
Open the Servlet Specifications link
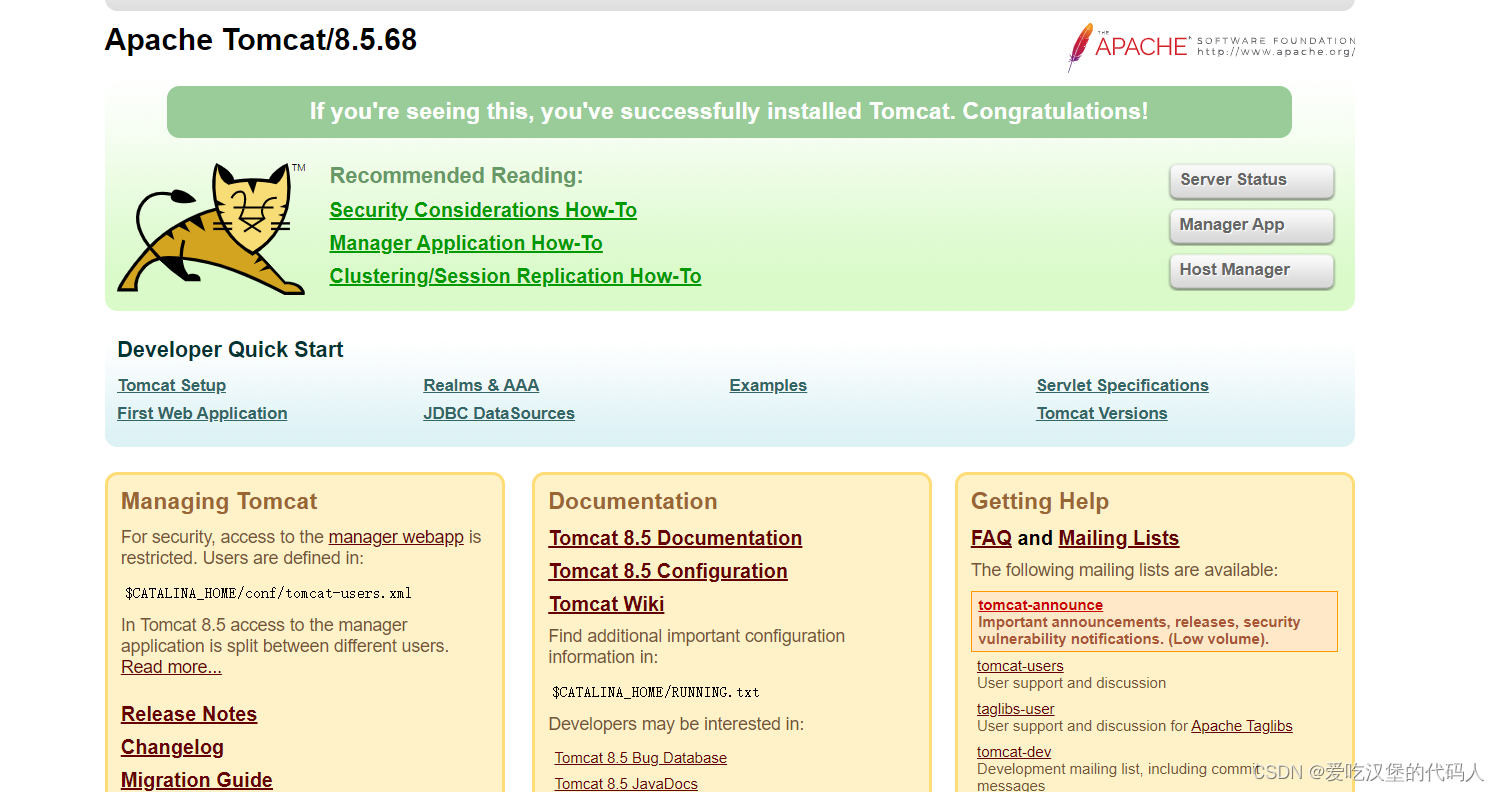point(1122,385)
